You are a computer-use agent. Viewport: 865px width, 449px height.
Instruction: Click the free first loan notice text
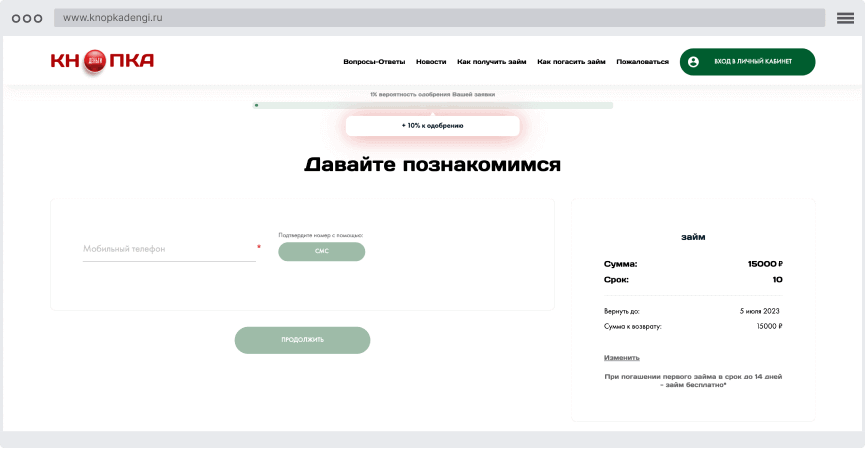point(693,381)
